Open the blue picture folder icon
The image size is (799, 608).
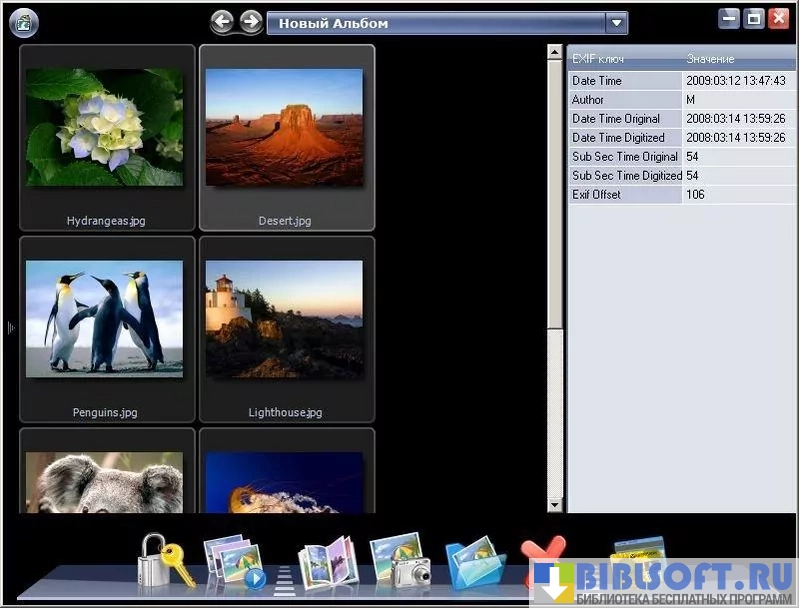click(x=474, y=564)
